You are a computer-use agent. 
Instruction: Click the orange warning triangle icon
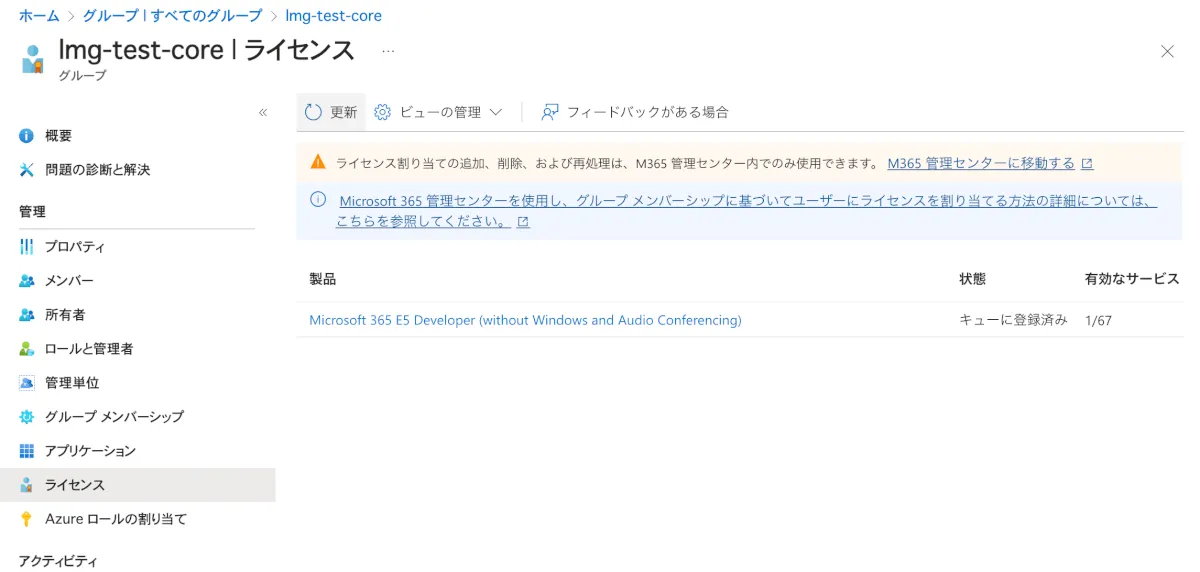pyautogui.click(x=318, y=162)
